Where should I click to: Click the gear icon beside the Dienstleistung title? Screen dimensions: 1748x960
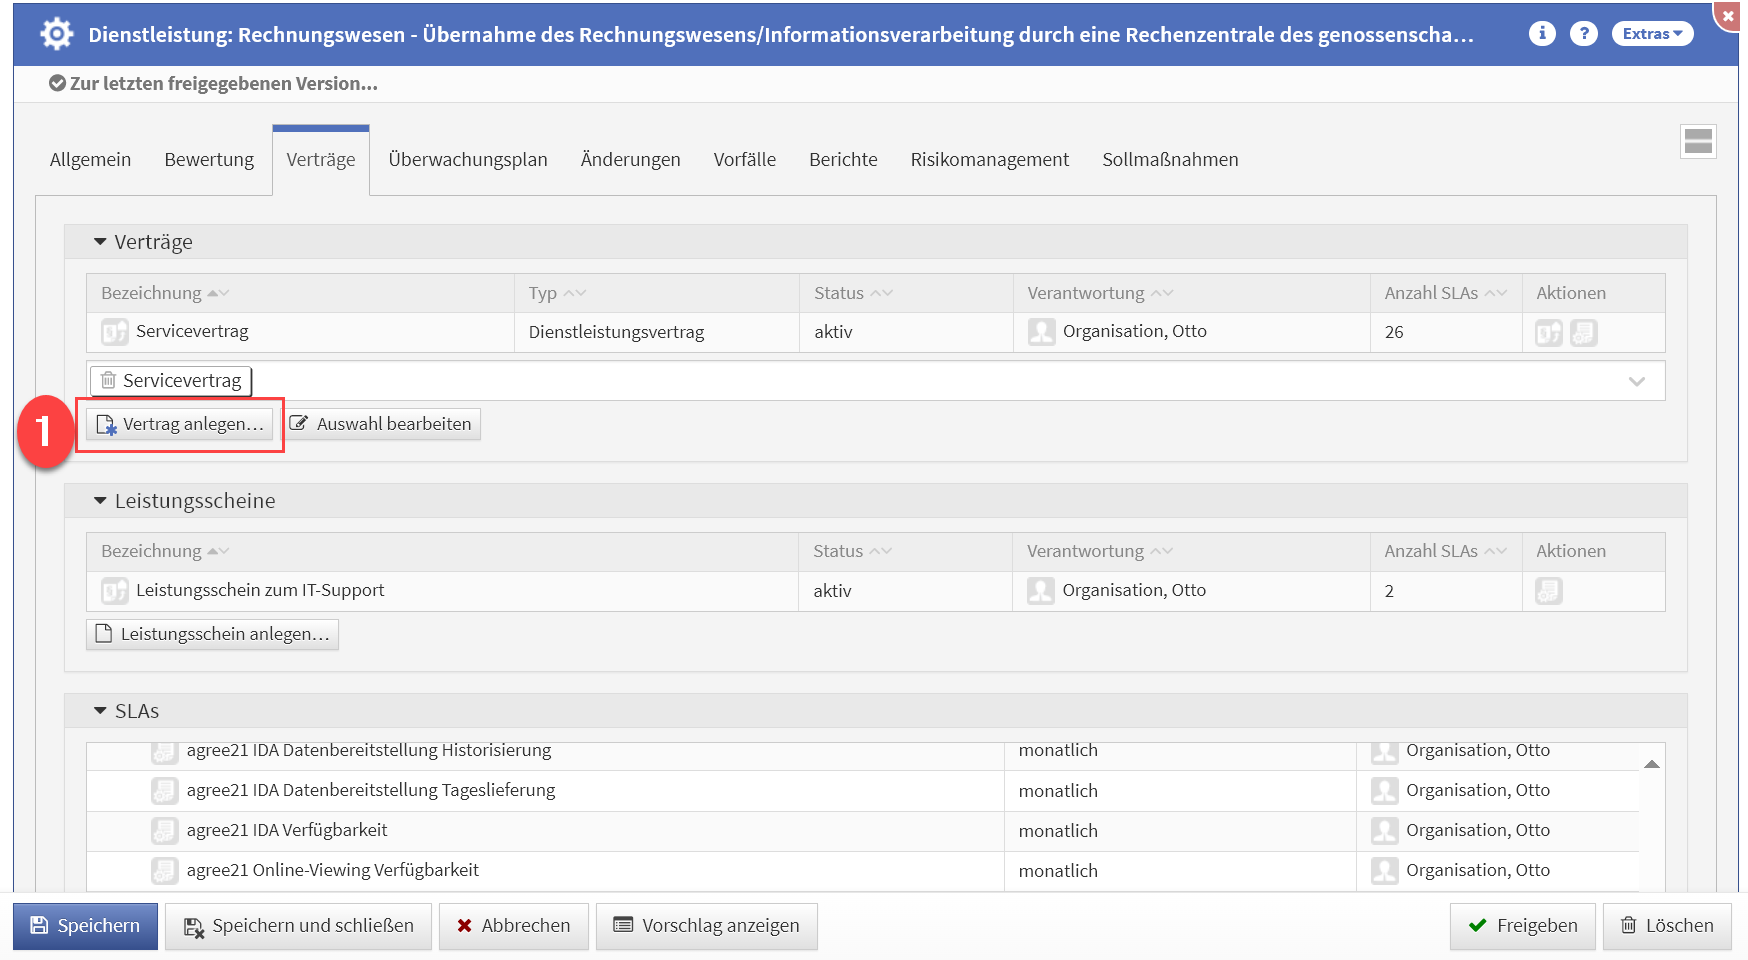pyautogui.click(x=57, y=34)
